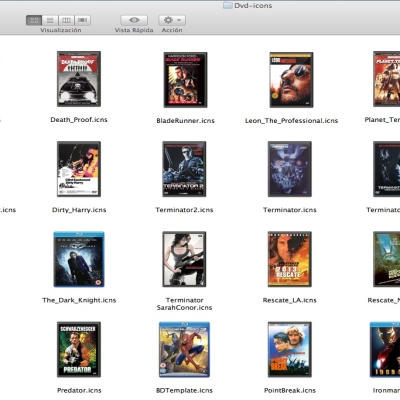Image resolution: width=400 pixels, height=400 pixels.
Task: Select the Dirty_Harry.icns icon
Action: 79,169
